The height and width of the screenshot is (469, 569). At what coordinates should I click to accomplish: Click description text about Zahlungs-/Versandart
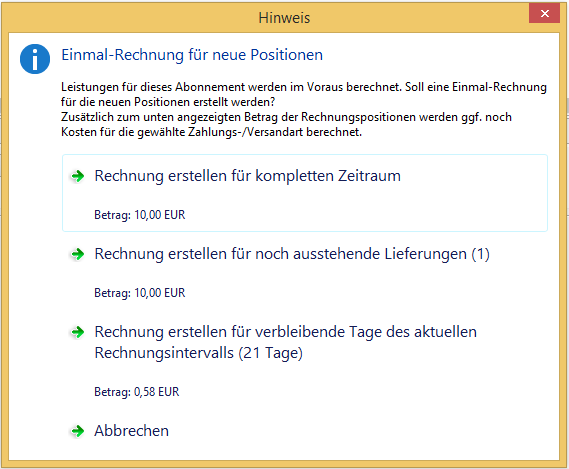(x=286, y=125)
